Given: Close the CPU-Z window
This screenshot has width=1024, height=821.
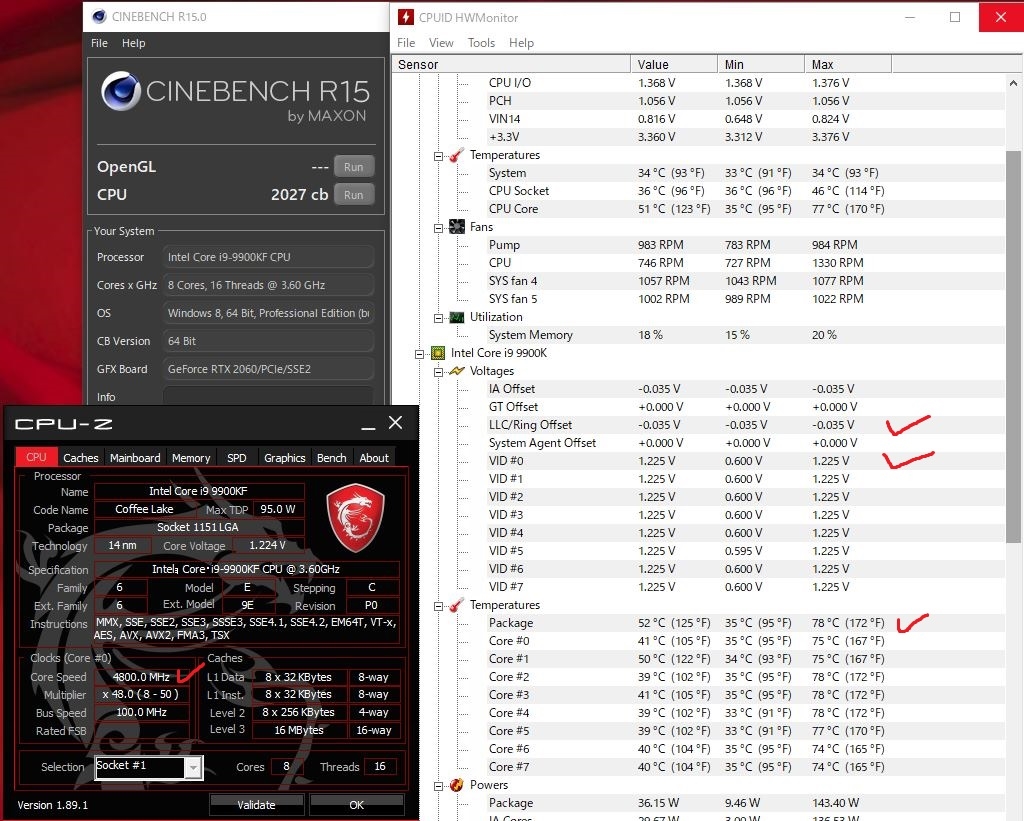Looking at the screenshot, I should click(396, 423).
